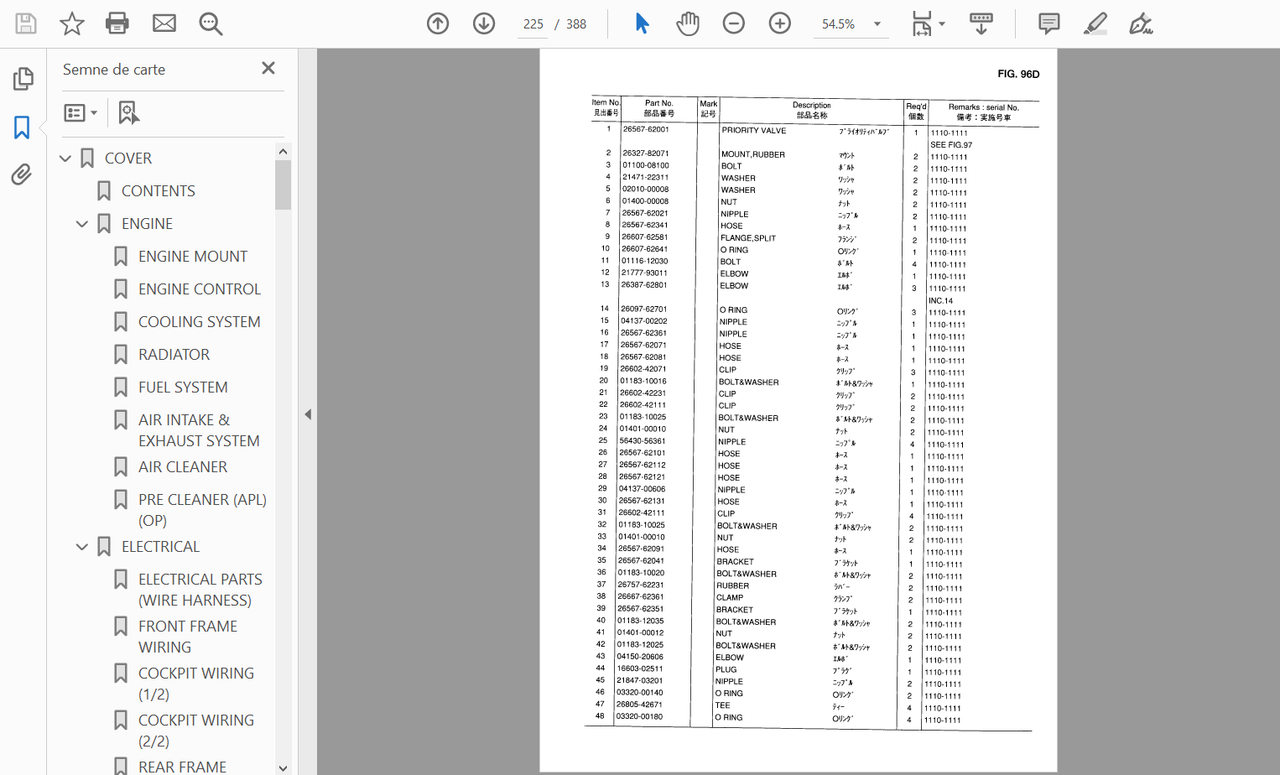This screenshot has width=1280, height=775.
Task: Click the Save file icon
Action: coord(25,24)
